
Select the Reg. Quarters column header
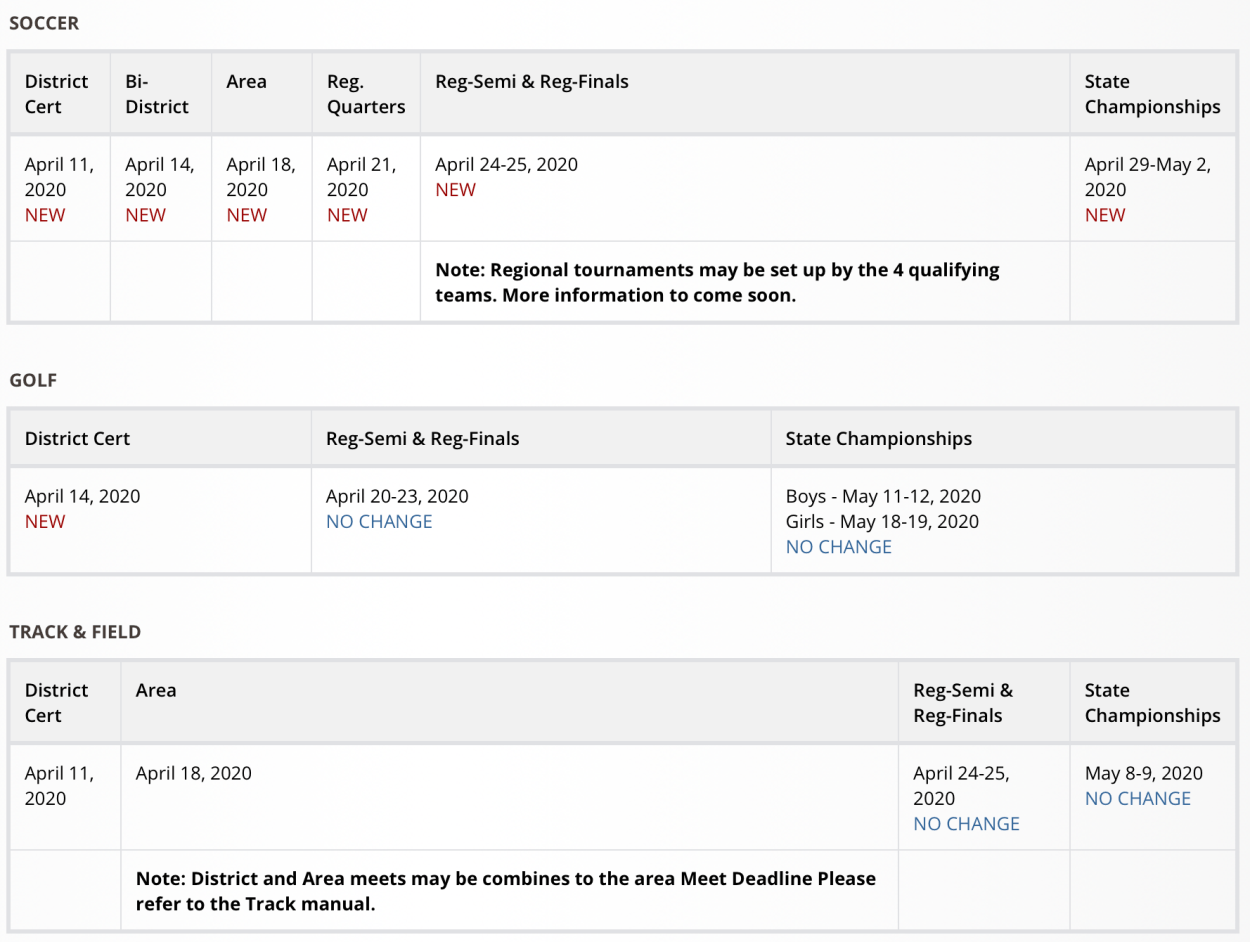point(366,94)
